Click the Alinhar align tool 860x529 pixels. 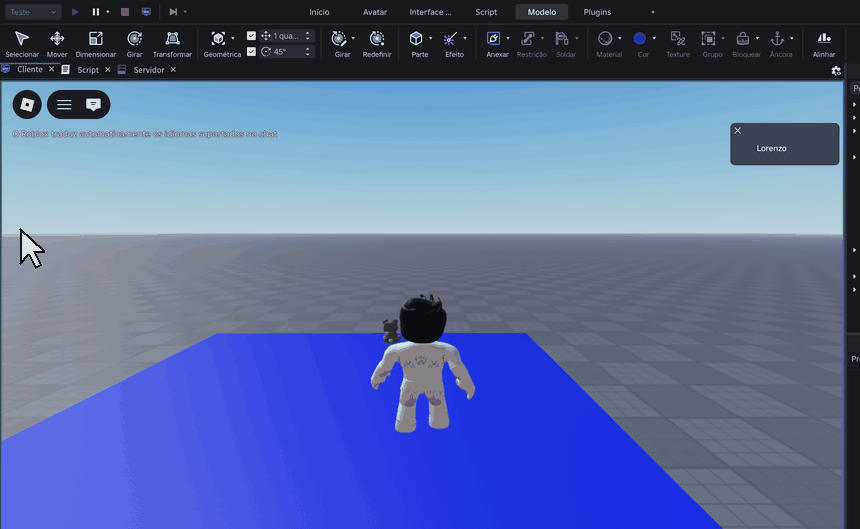(824, 44)
